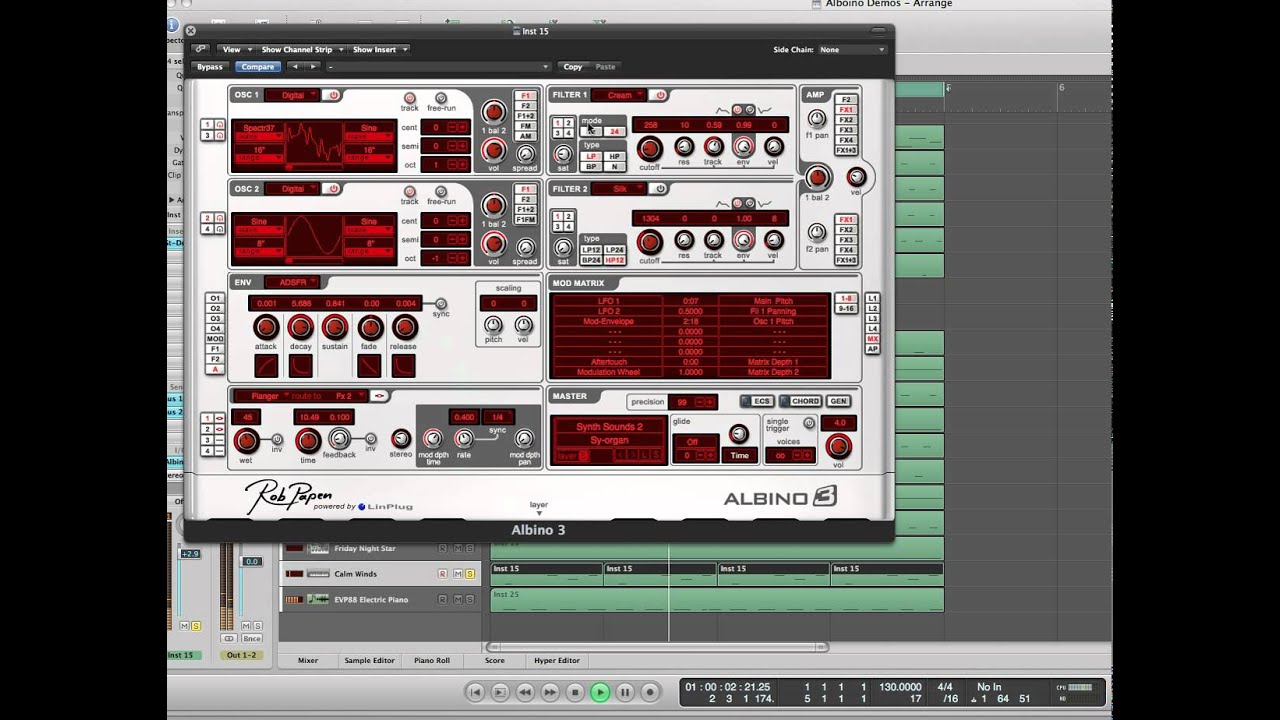The height and width of the screenshot is (720, 1280).
Task: Toggle OSC 1 free-run switch
Action: (x=441, y=98)
